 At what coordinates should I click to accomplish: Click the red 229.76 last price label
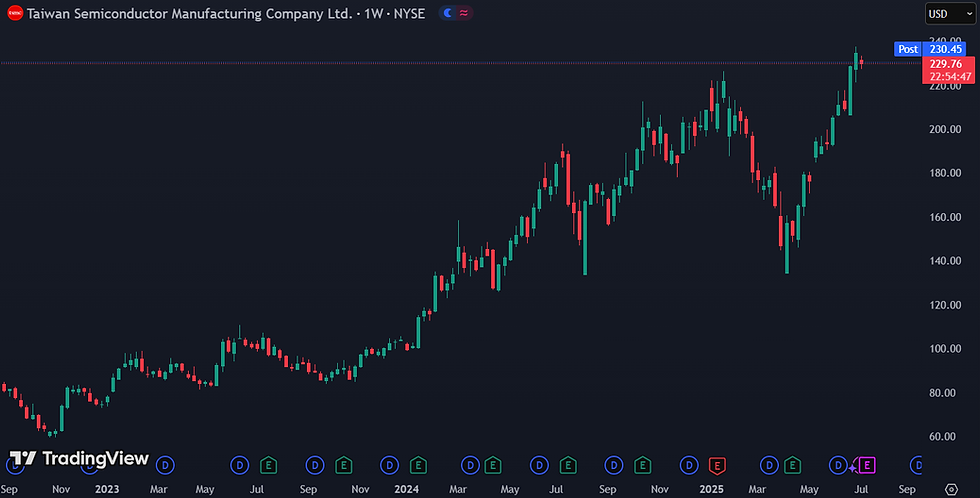pos(946,64)
